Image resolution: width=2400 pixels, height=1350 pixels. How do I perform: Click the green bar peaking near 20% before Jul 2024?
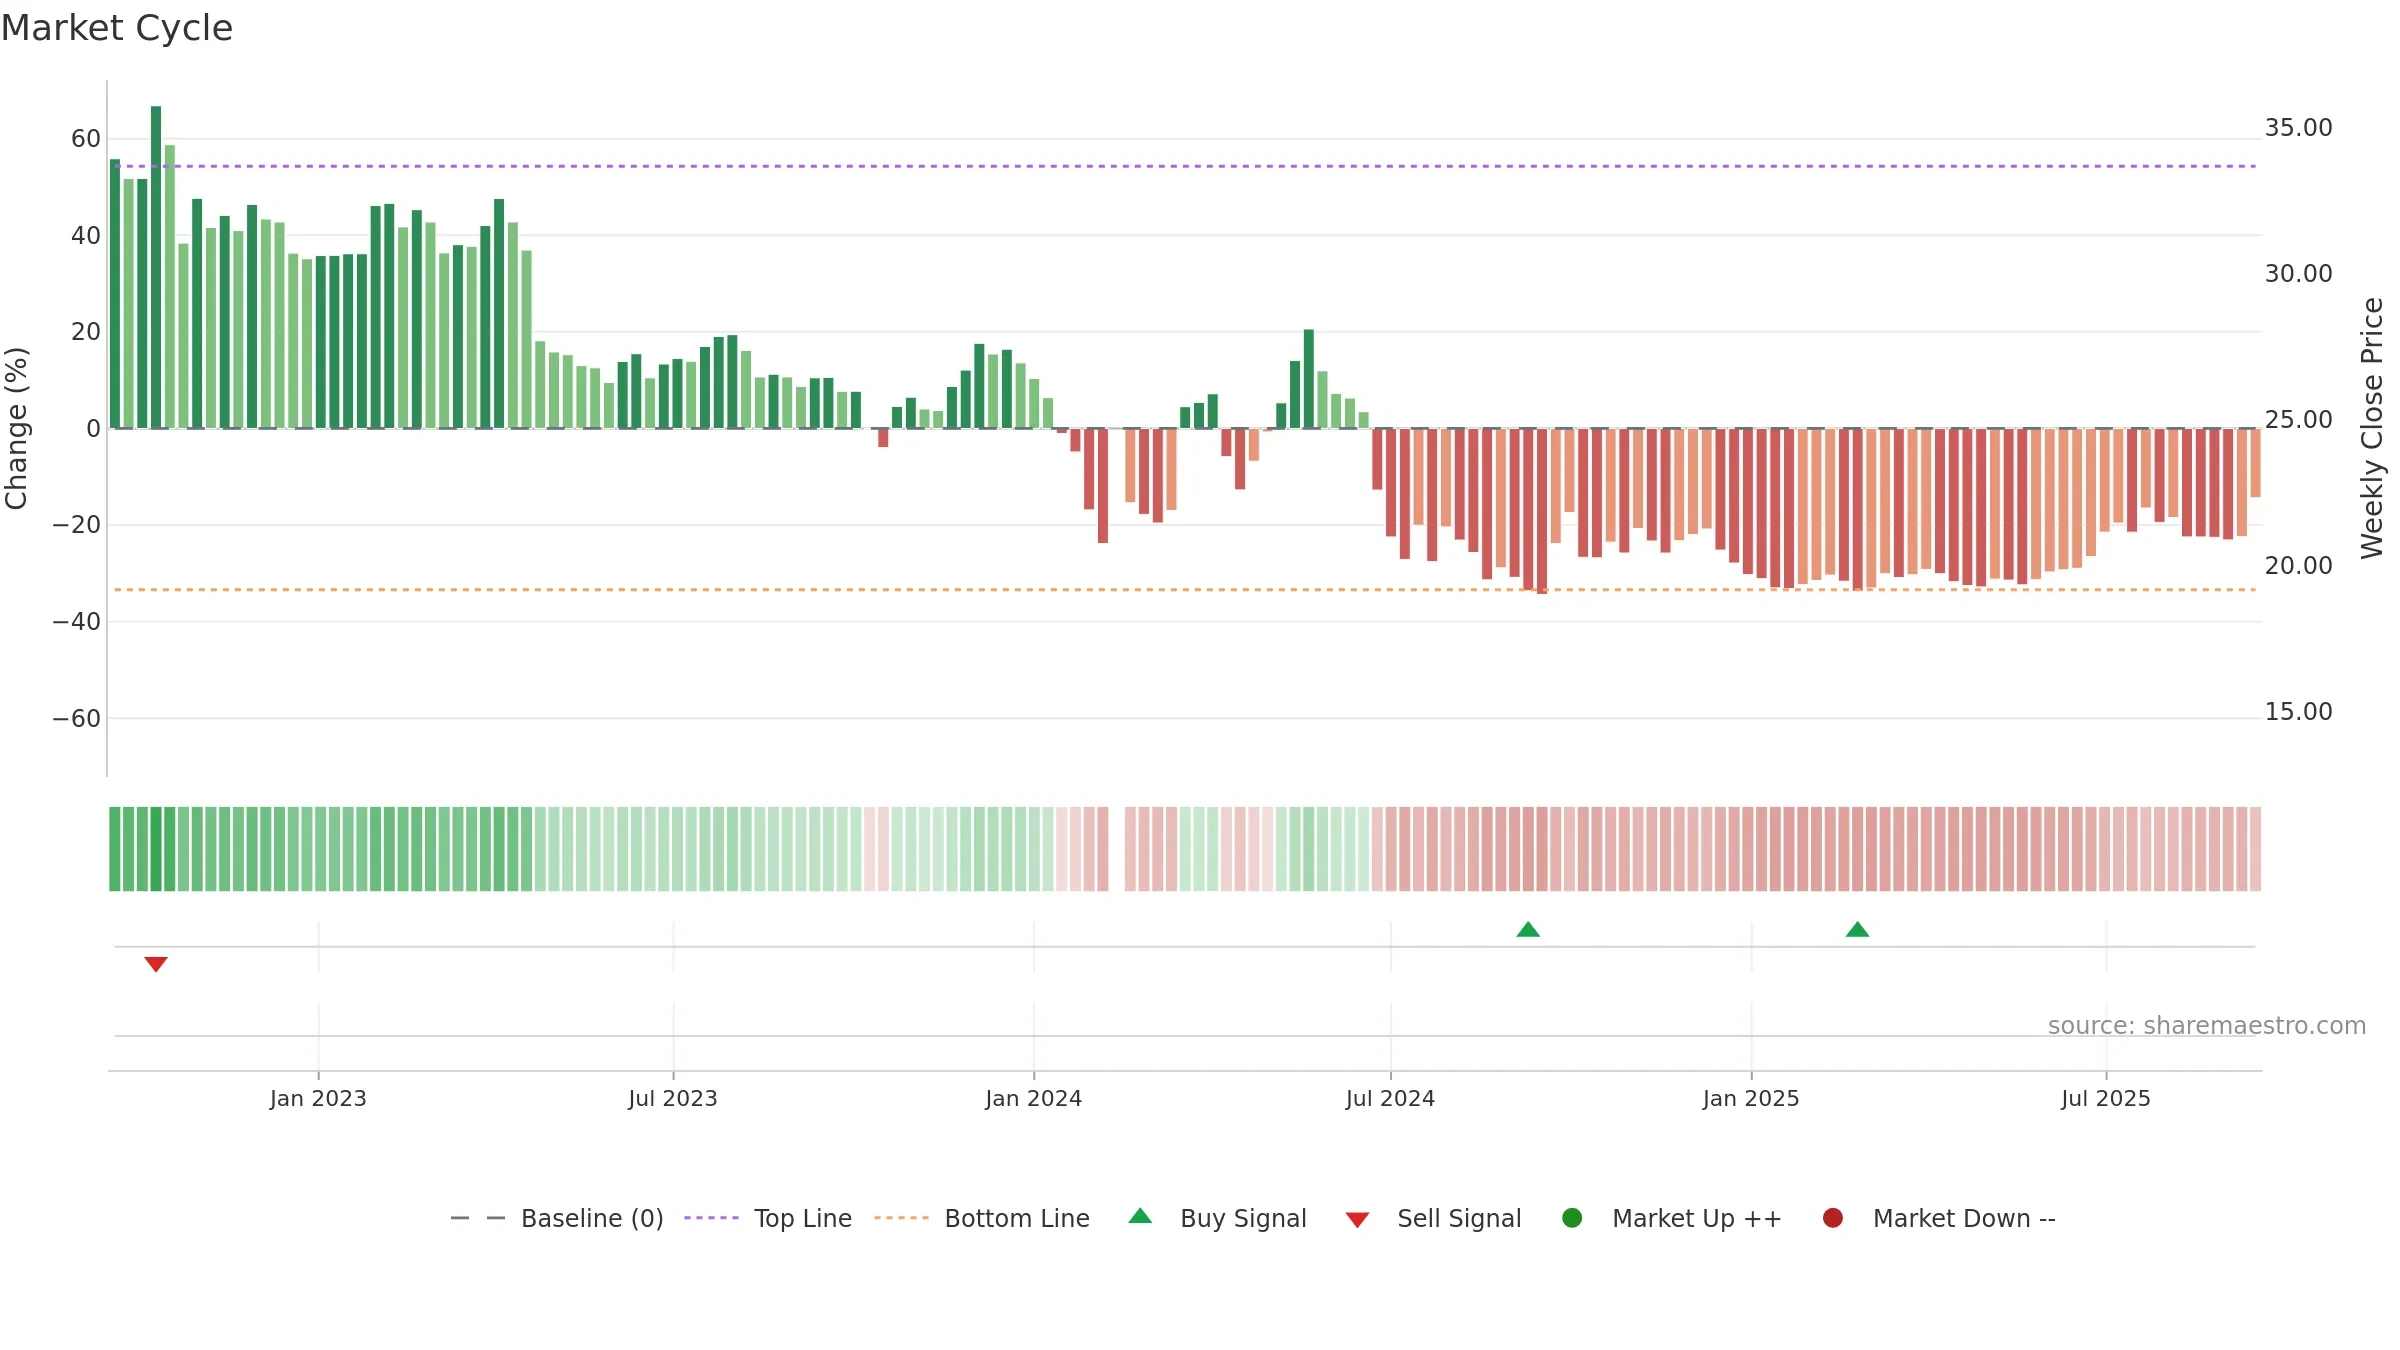pos(1309,379)
